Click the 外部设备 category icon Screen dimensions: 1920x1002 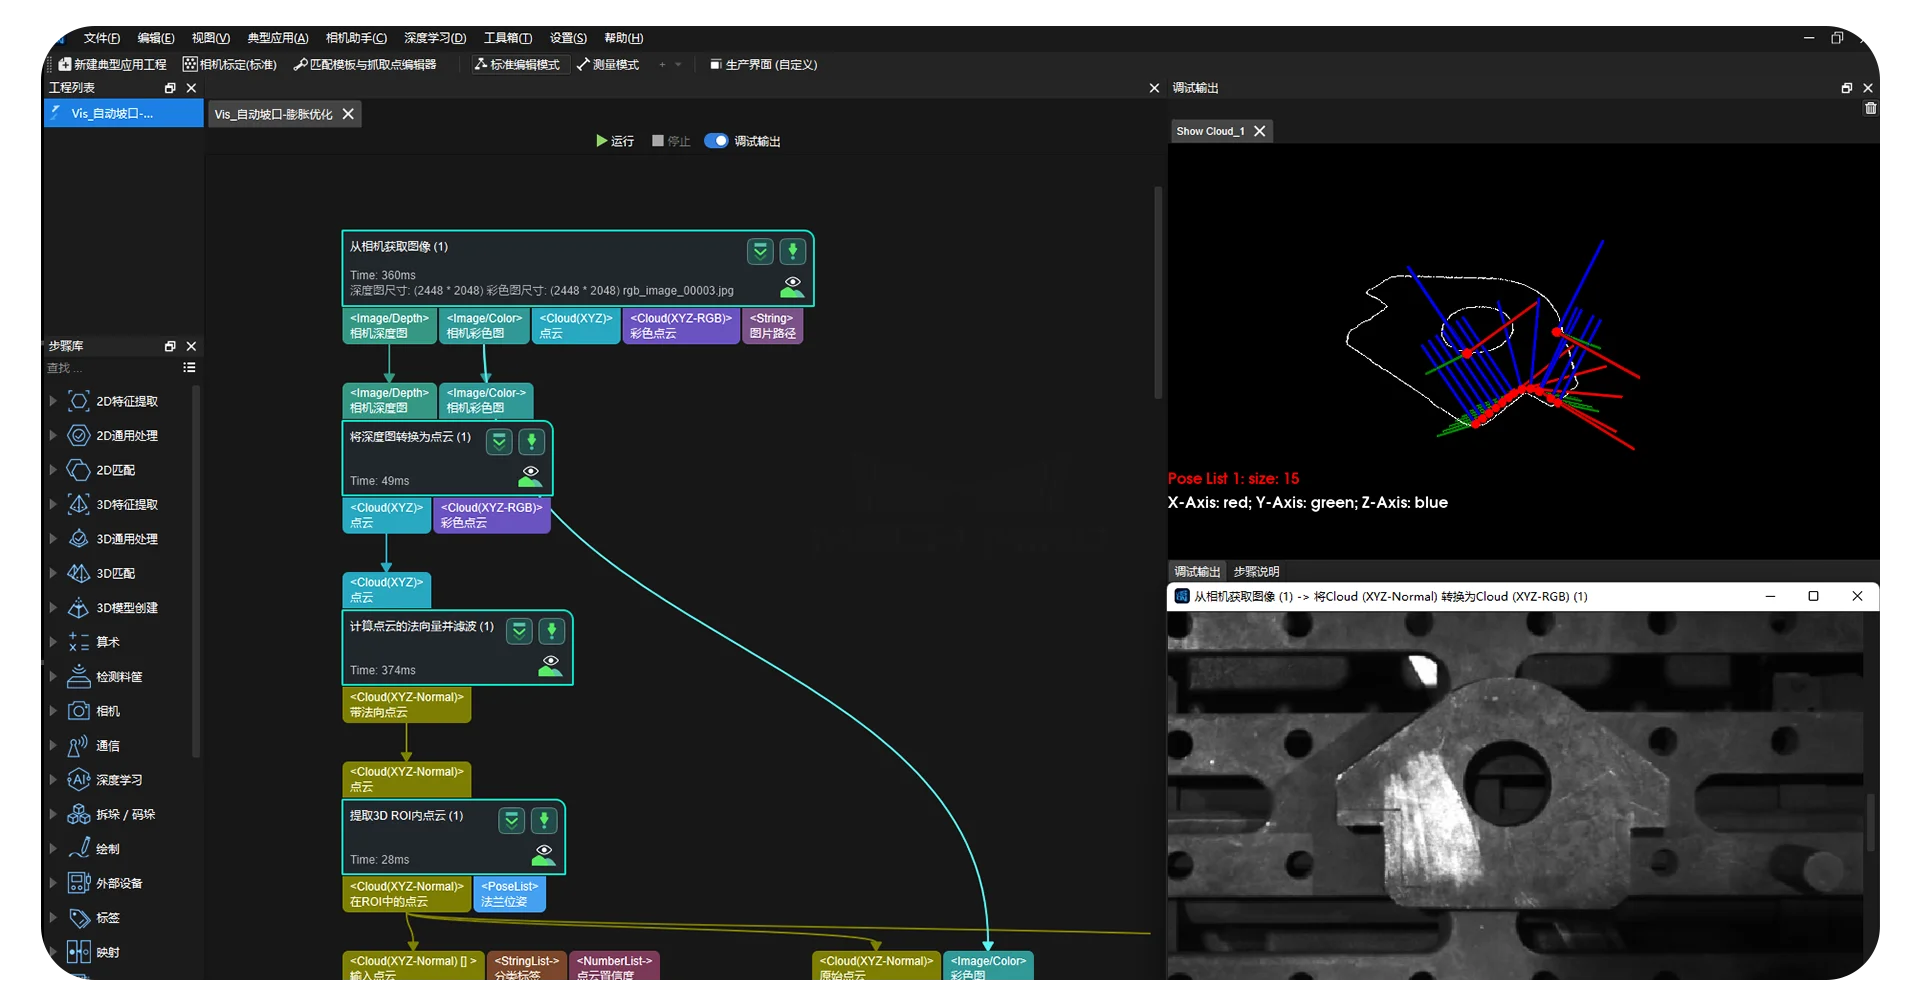(x=79, y=883)
